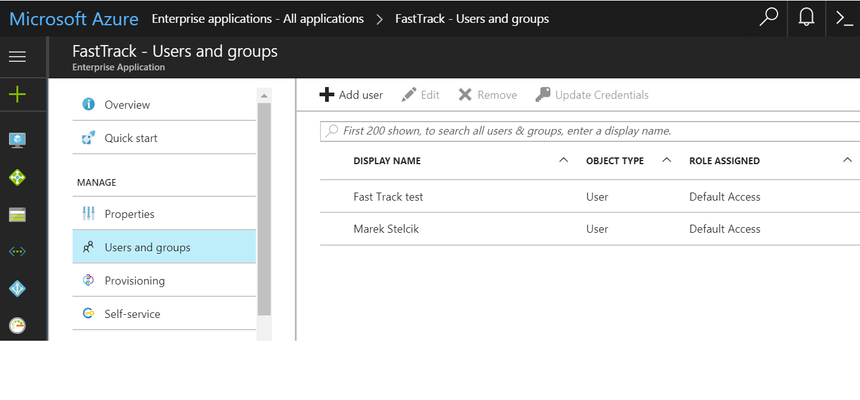This screenshot has width=860, height=400.
Task: Open the green diamond sidebar icon
Action: click(x=18, y=177)
